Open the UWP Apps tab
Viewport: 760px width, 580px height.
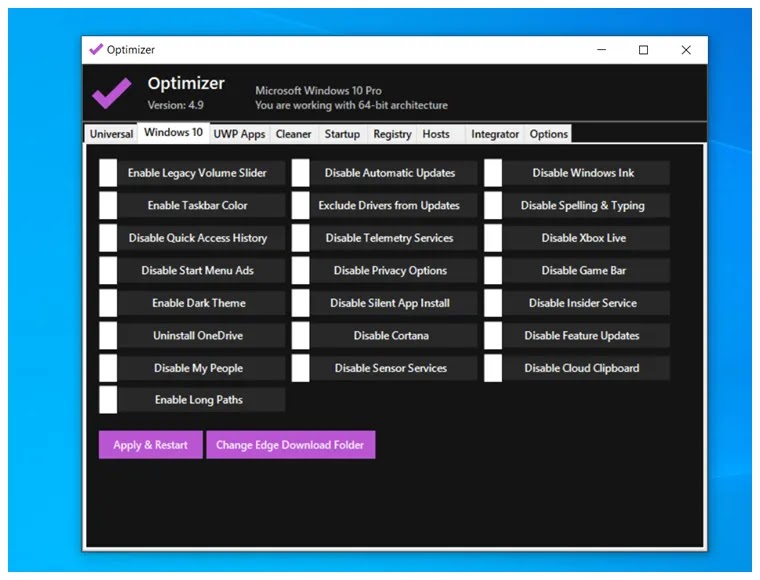[x=239, y=134]
